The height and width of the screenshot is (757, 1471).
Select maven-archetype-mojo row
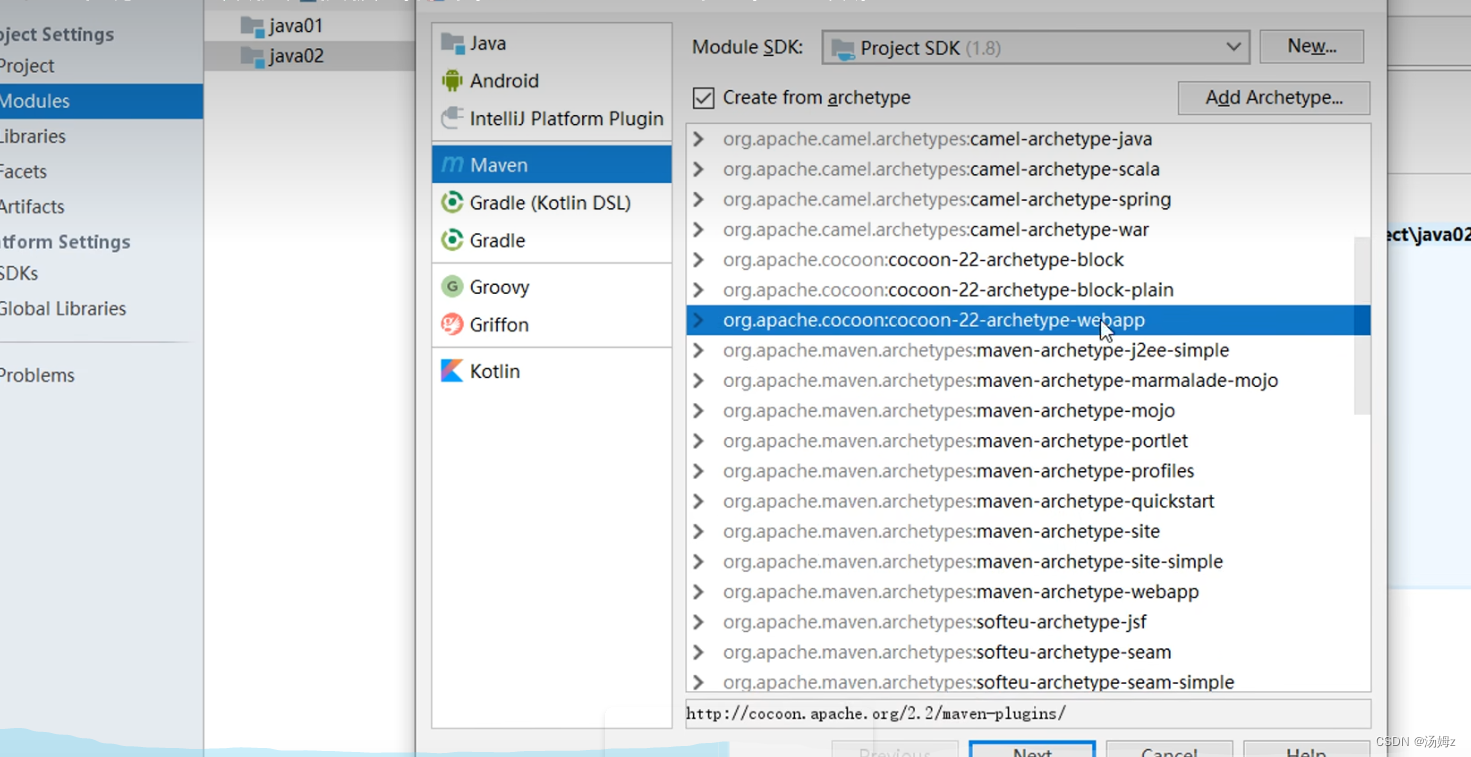point(1028,411)
